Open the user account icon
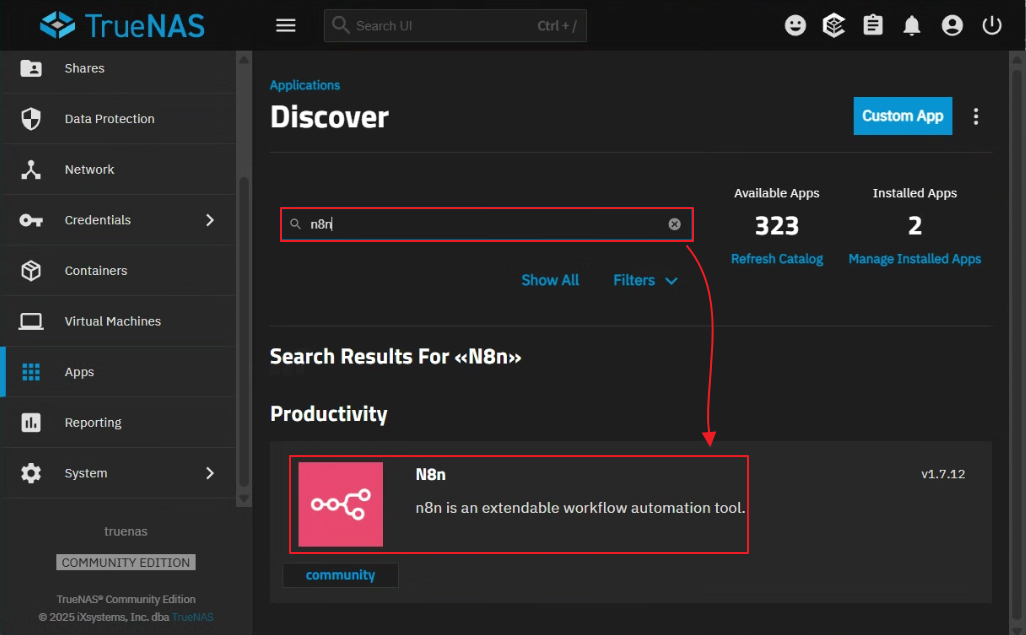Image resolution: width=1026 pixels, height=635 pixels. coord(952,26)
